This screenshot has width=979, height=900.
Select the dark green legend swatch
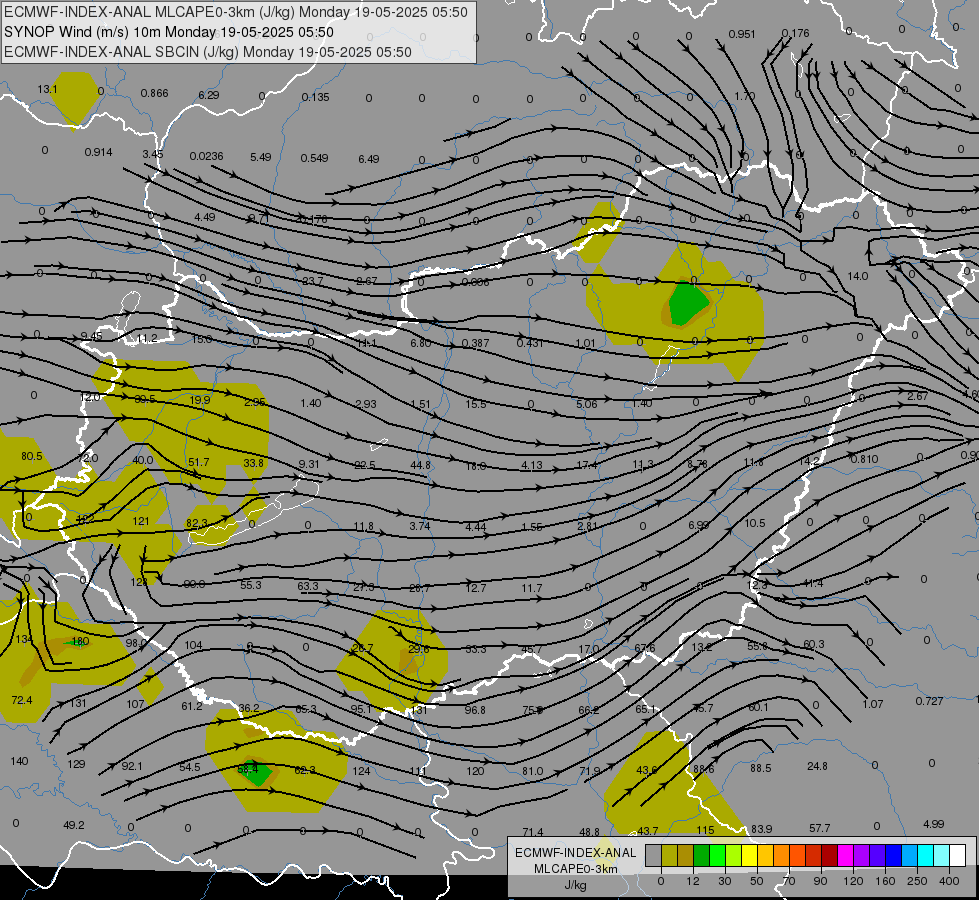pos(702,855)
